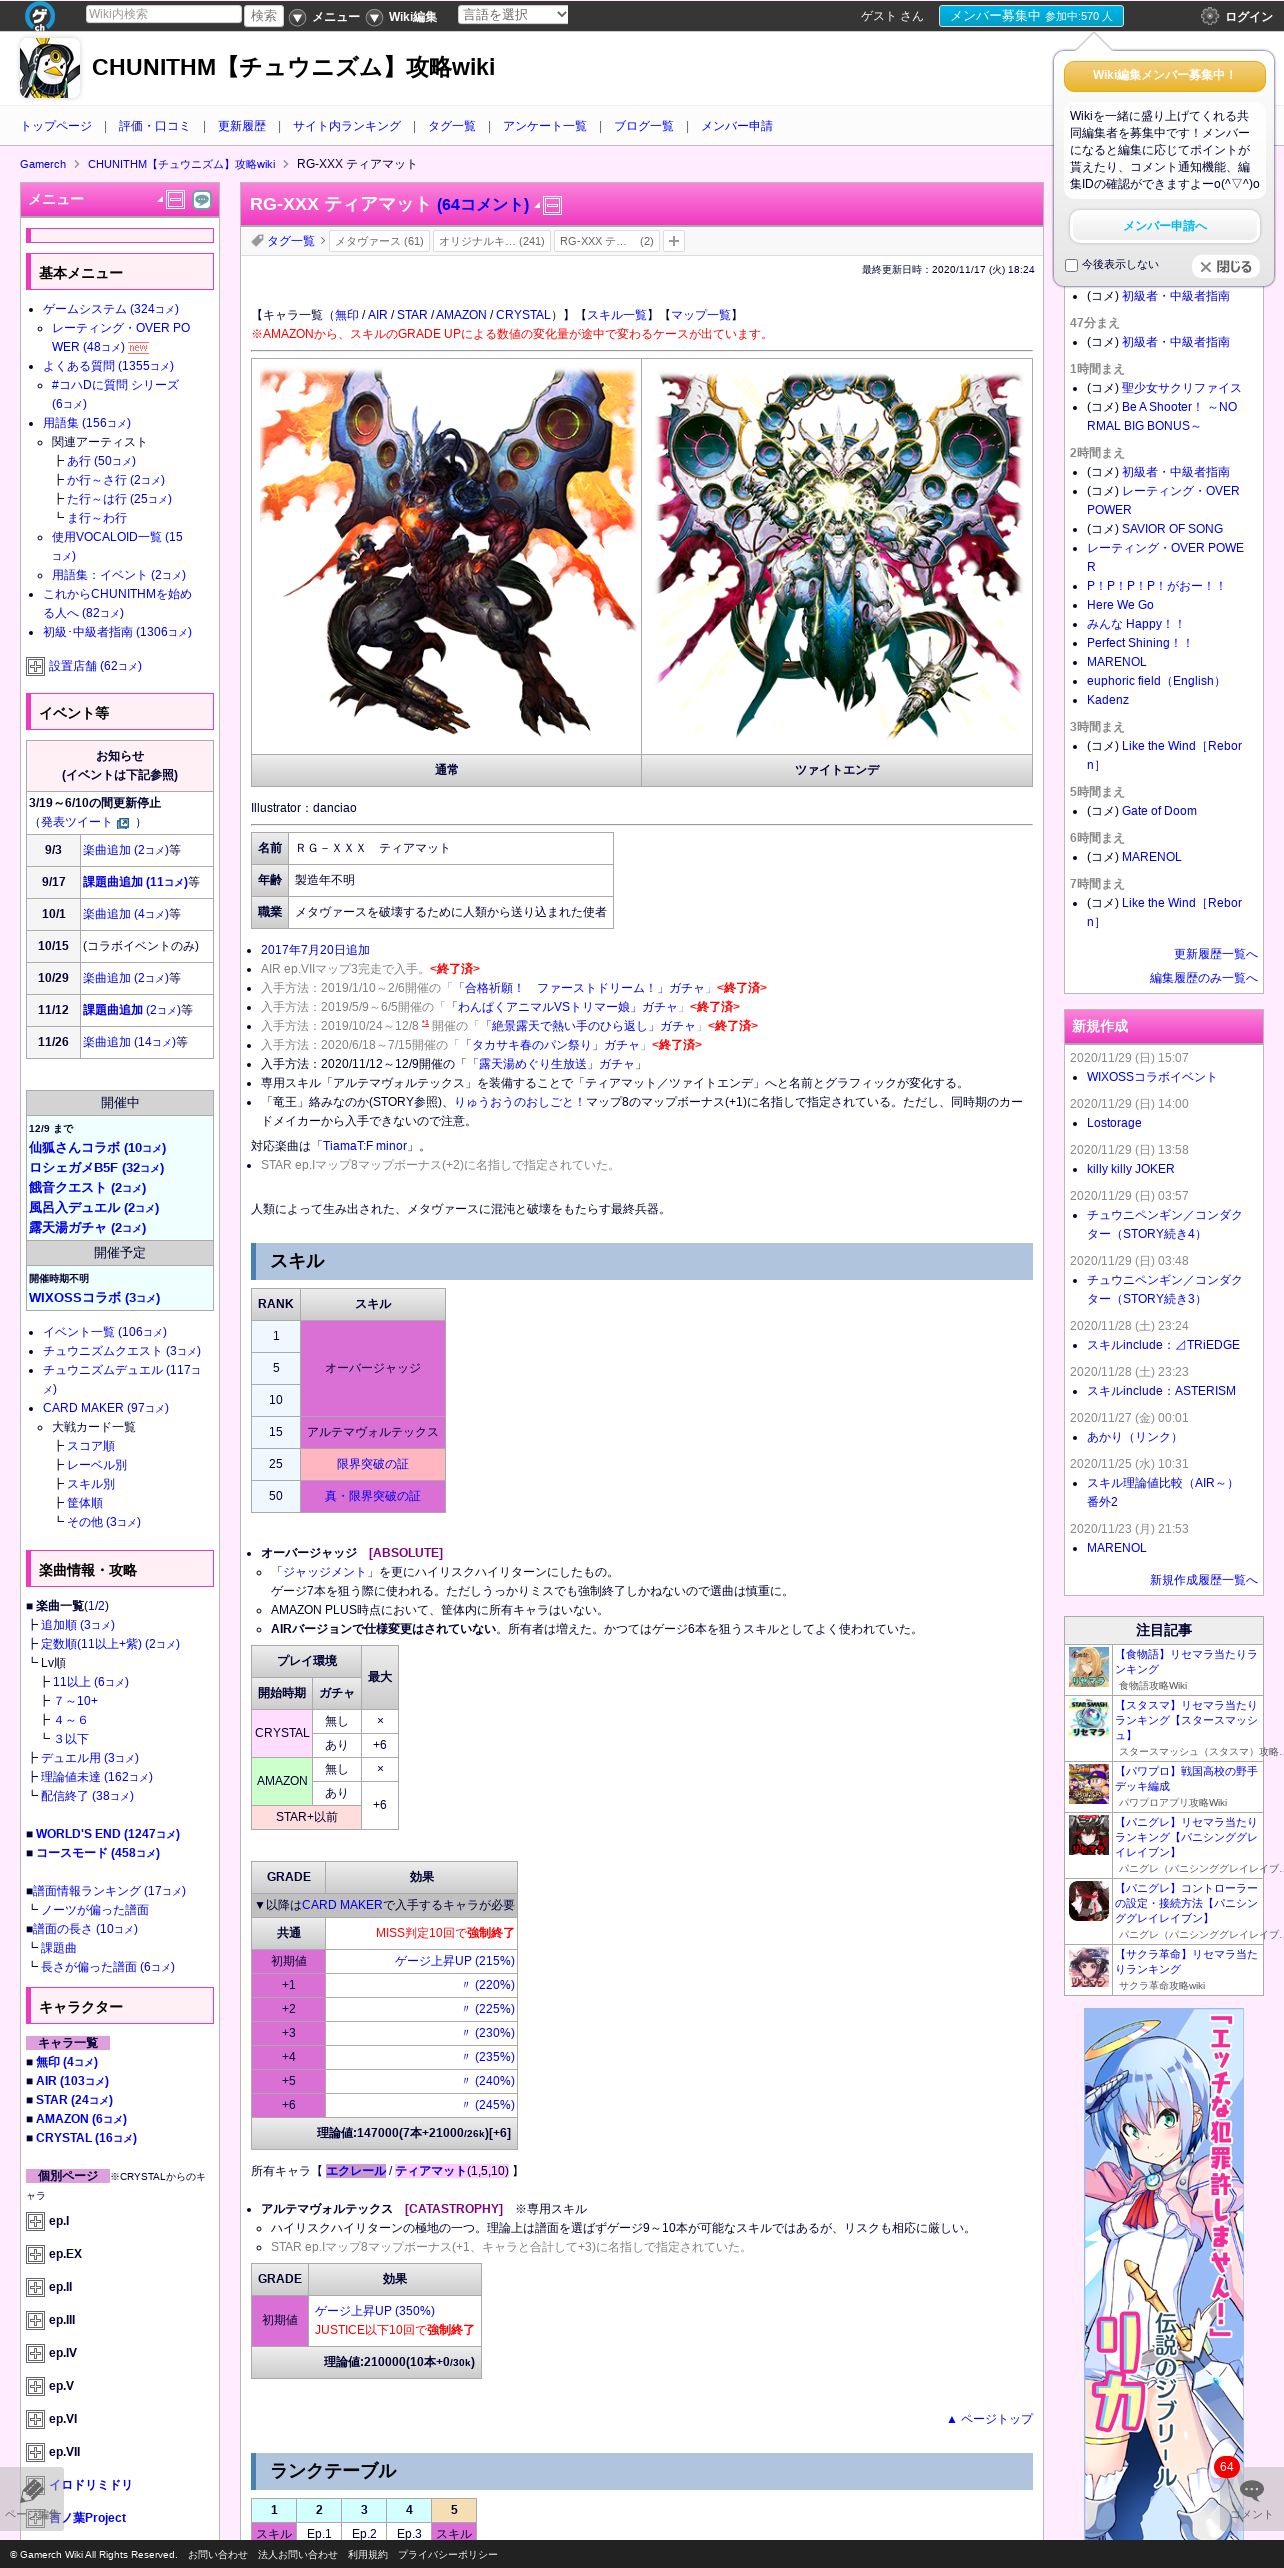The width and height of the screenshot is (1284, 2568).
Task: Click the ログイン link
Action: [x=1249, y=17]
